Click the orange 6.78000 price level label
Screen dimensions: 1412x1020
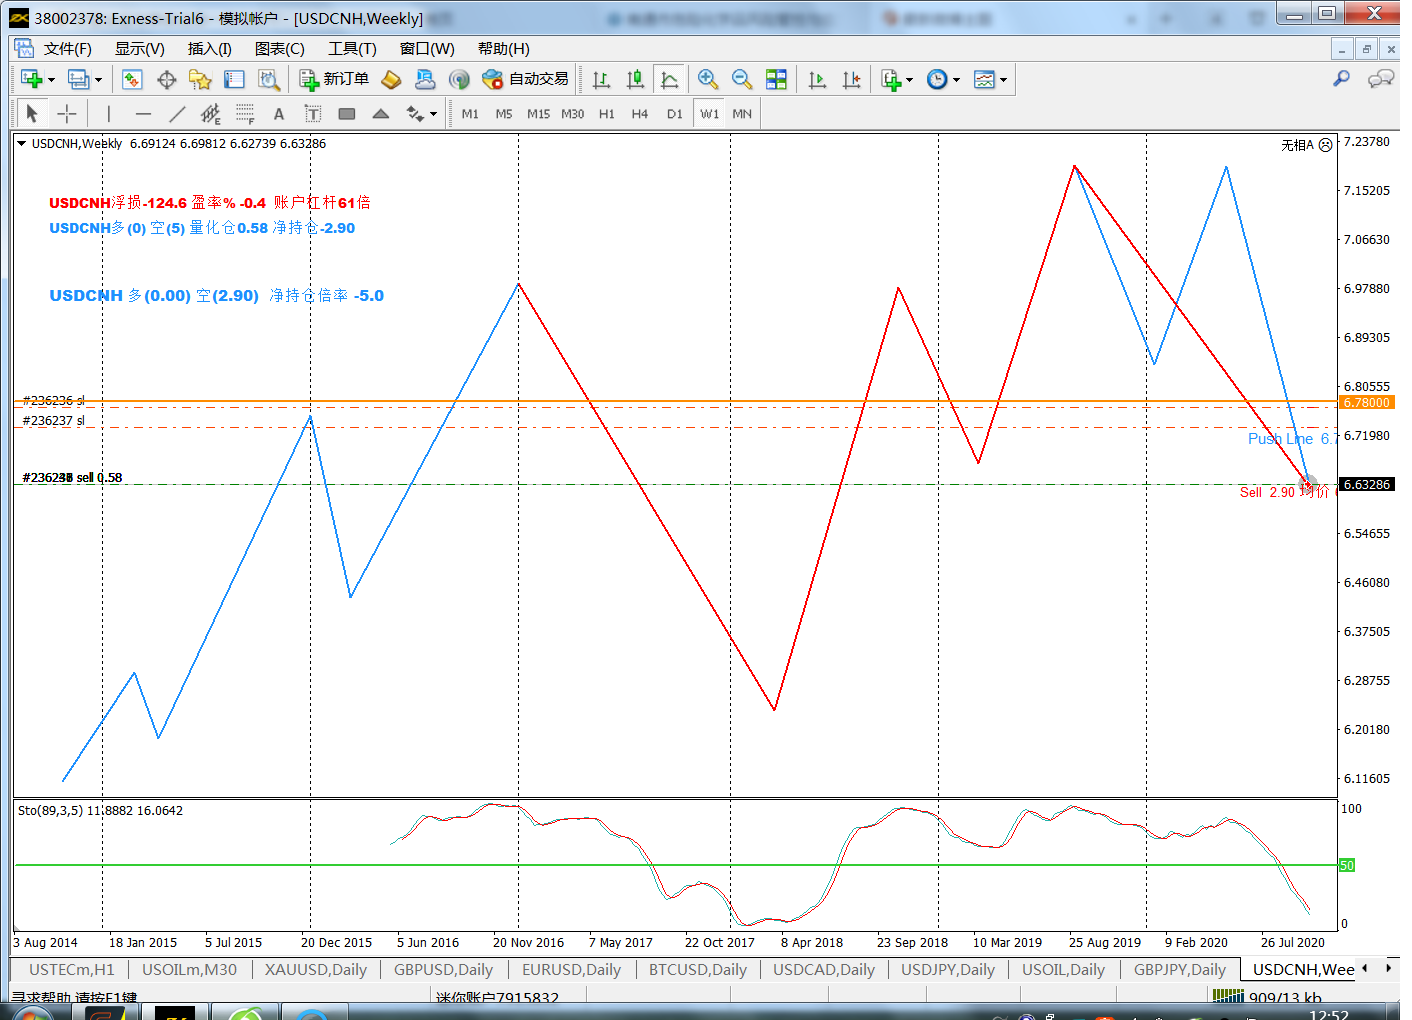coord(1366,402)
